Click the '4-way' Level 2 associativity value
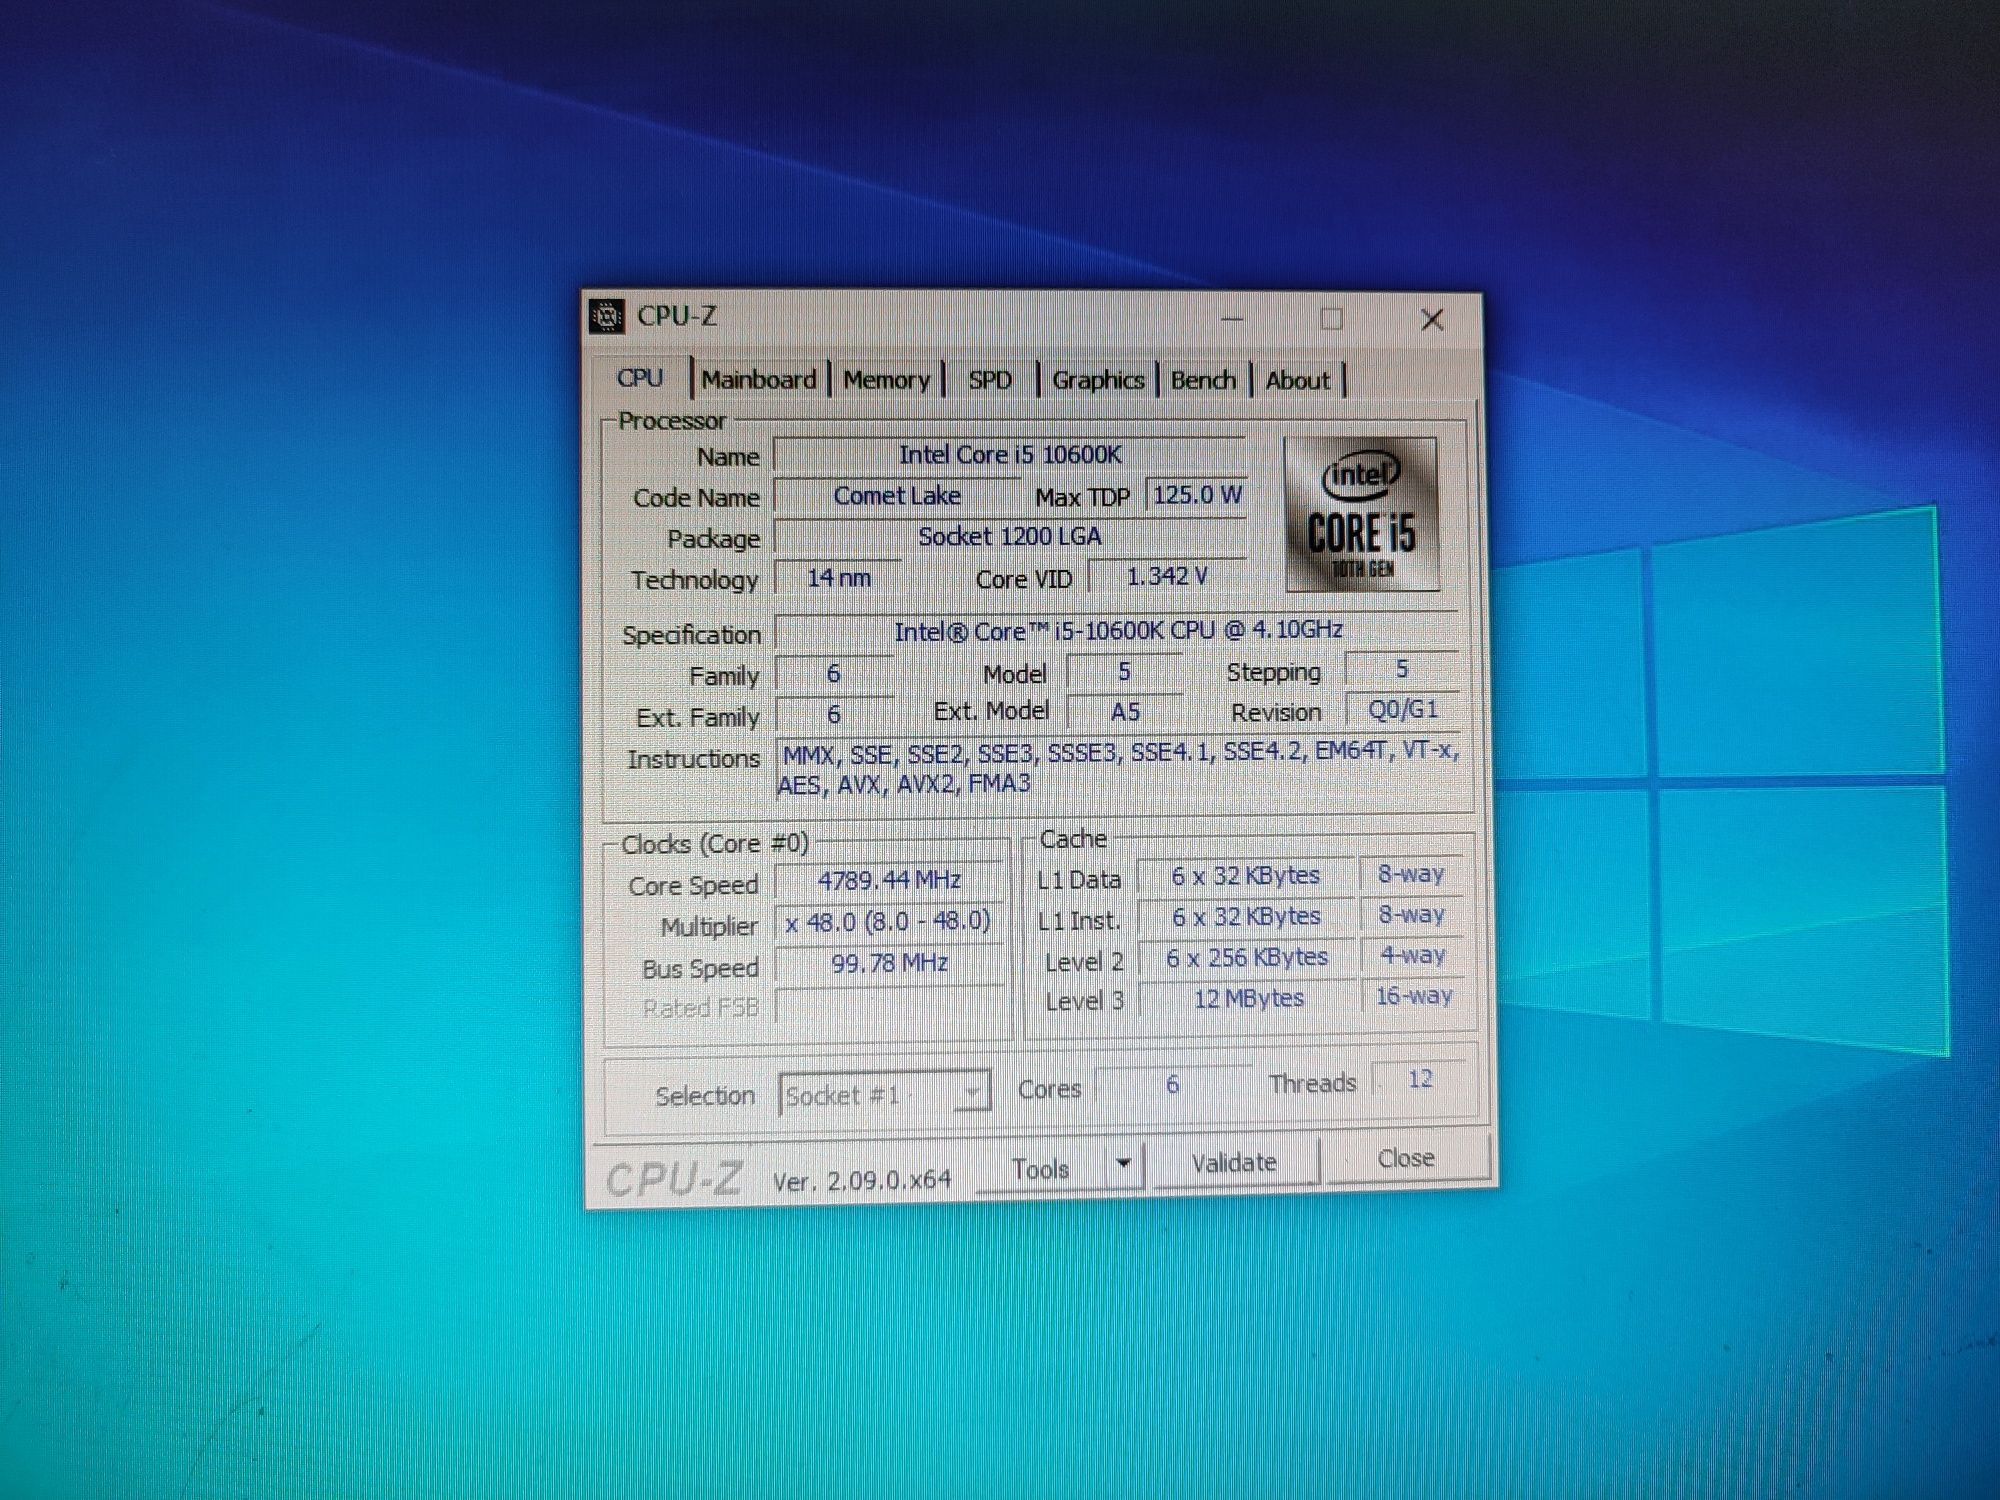Screen dimensions: 2000x1500 1412,955
